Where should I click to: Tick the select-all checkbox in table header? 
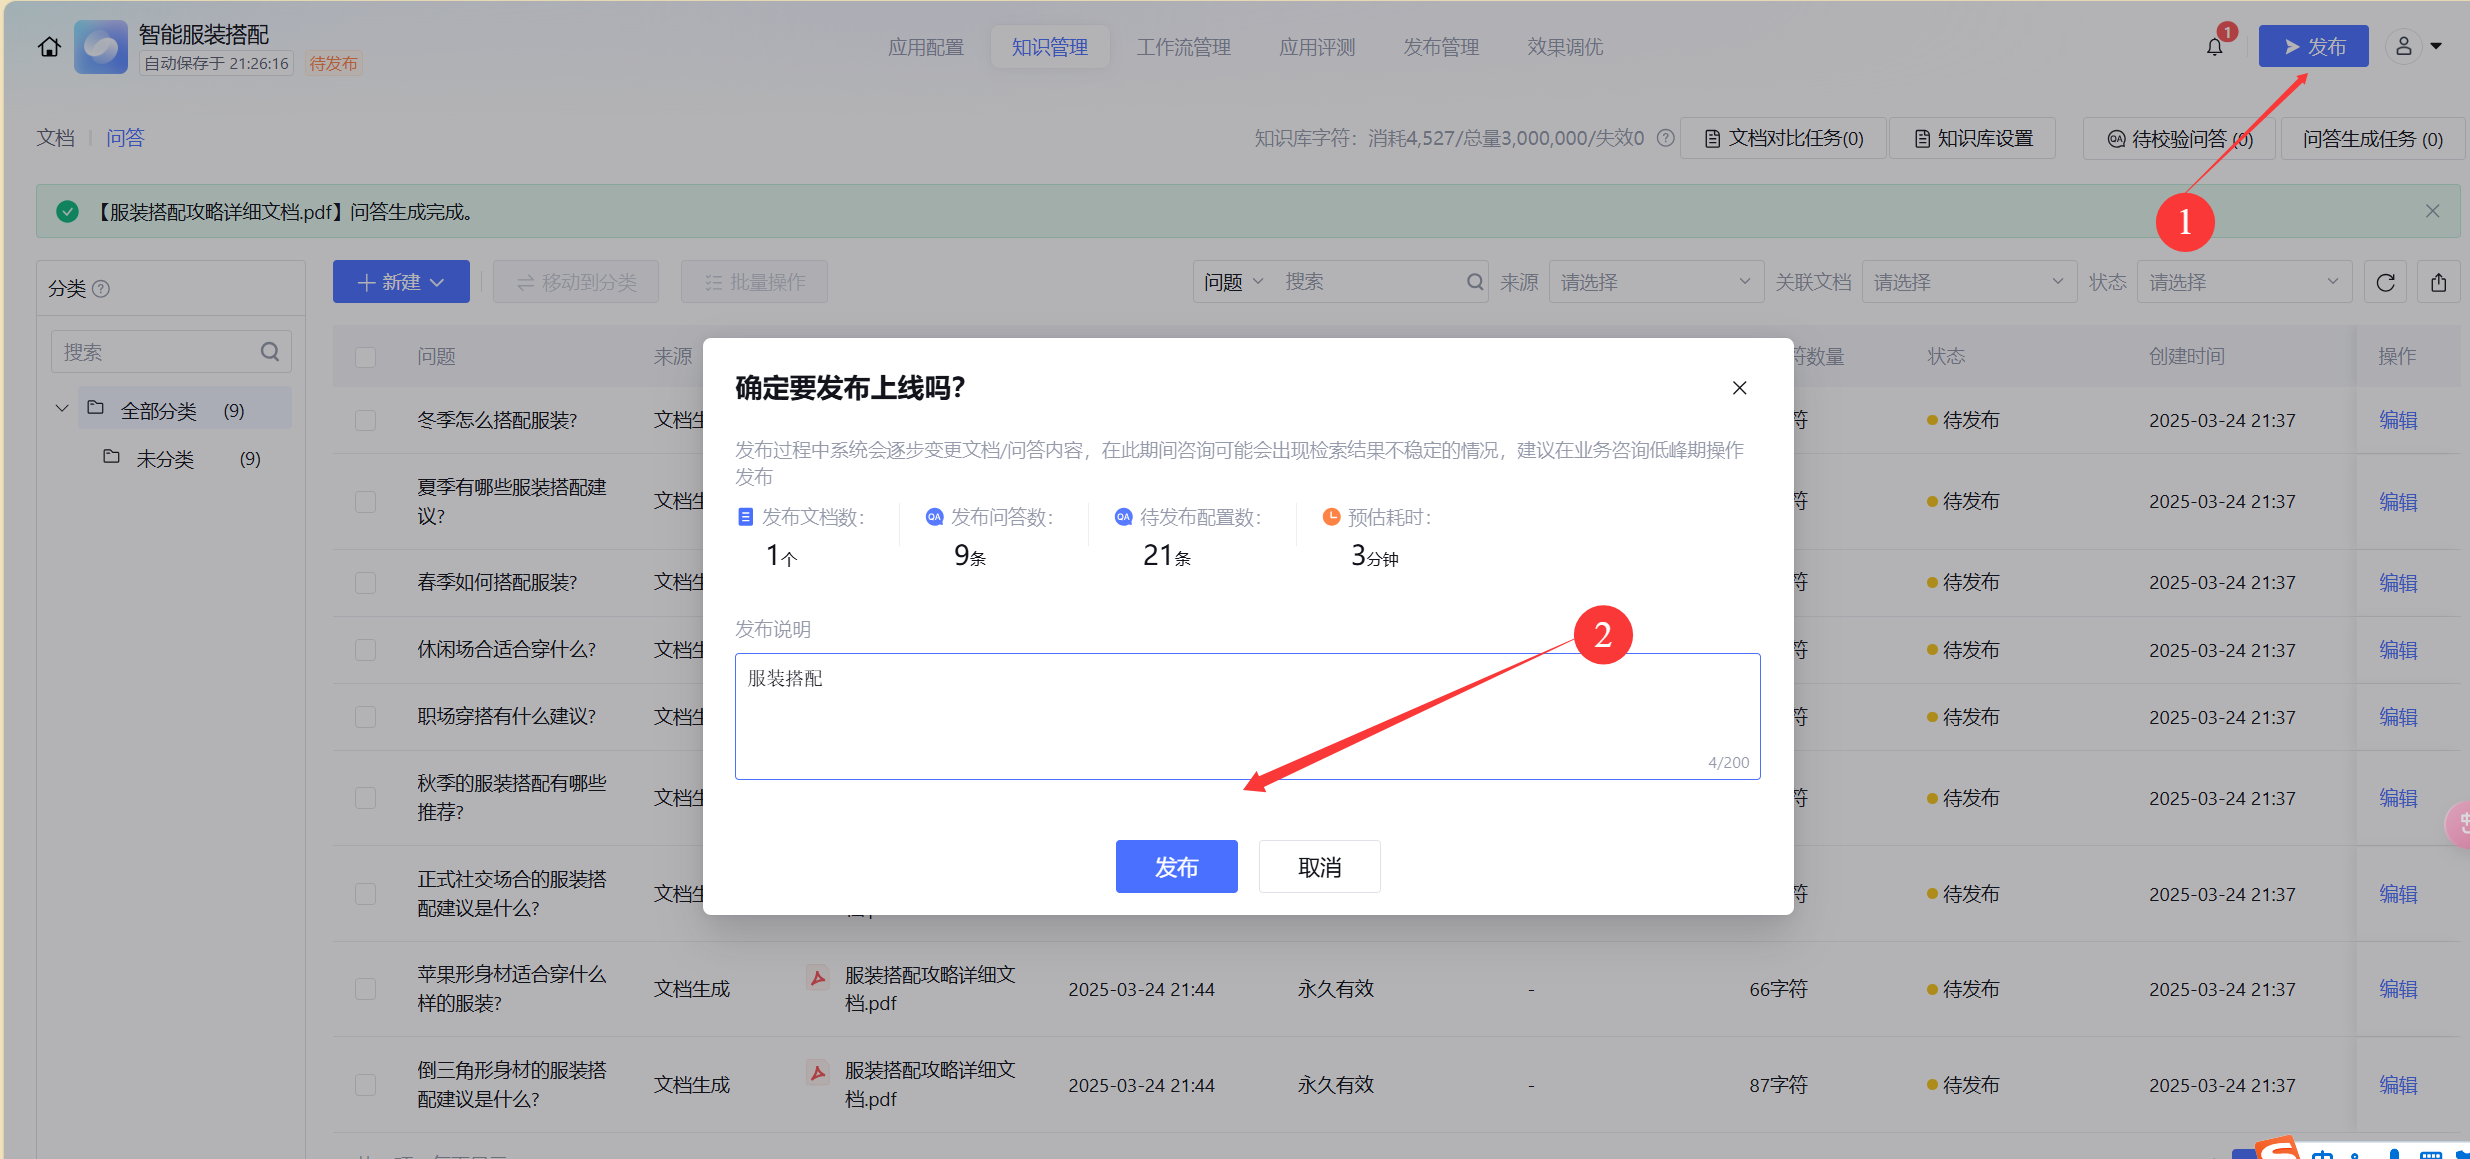click(366, 357)
